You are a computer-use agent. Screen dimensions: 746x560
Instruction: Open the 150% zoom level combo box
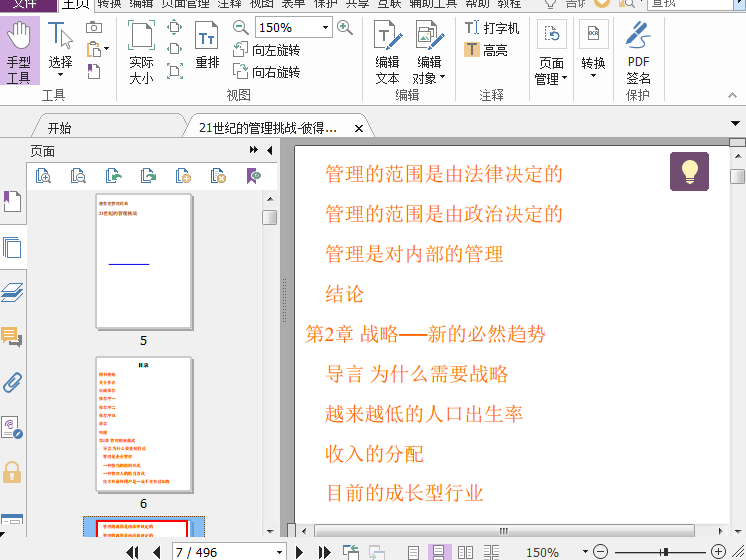click(x=293, y=27)
